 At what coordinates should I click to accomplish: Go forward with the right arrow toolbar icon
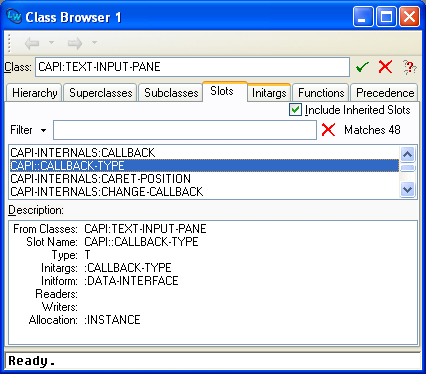(75, 43)
